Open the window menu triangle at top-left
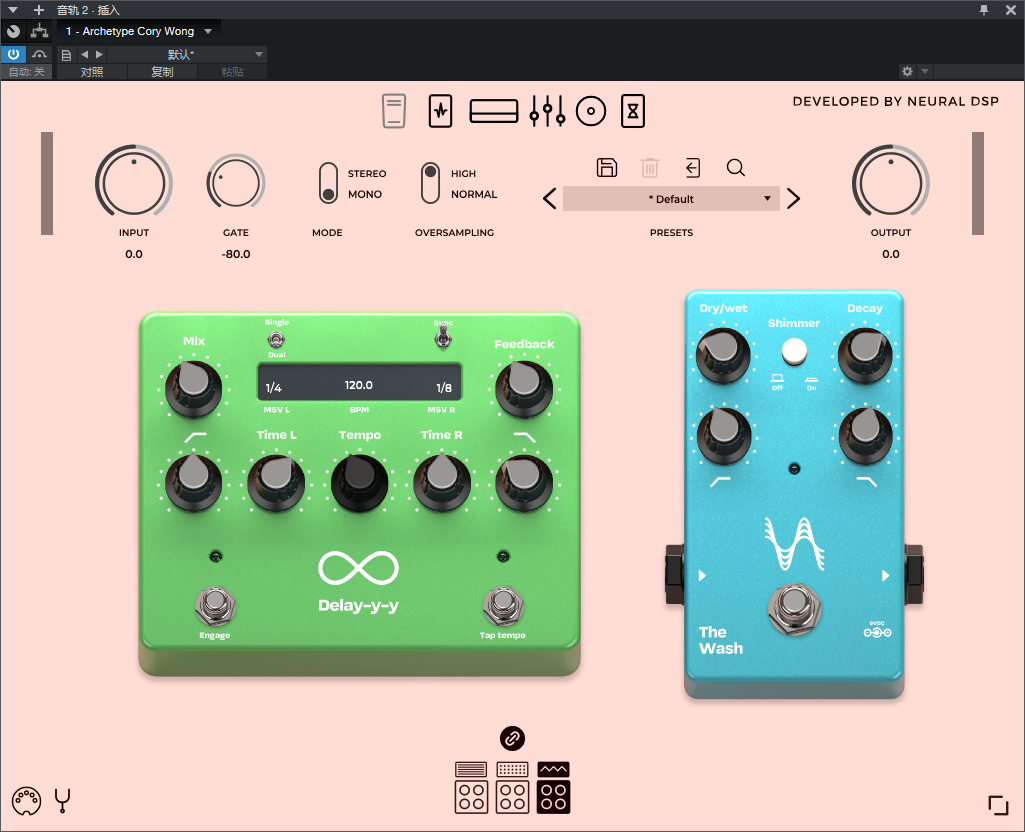Viewport: 1025px width, 832px height. [12, 10]
